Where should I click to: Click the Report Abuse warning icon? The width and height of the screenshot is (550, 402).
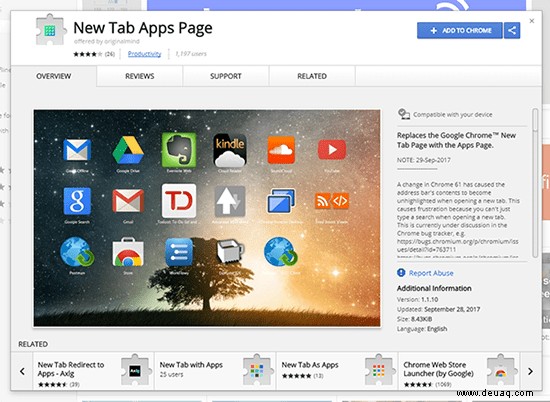(x=401, y=273)
